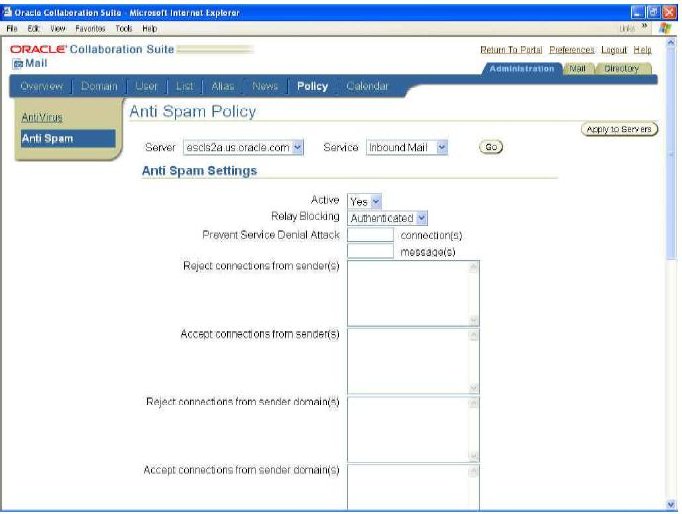Screen dimensions: 682x514
Task: Go to the Alias subtab
Action: point(223,86)
